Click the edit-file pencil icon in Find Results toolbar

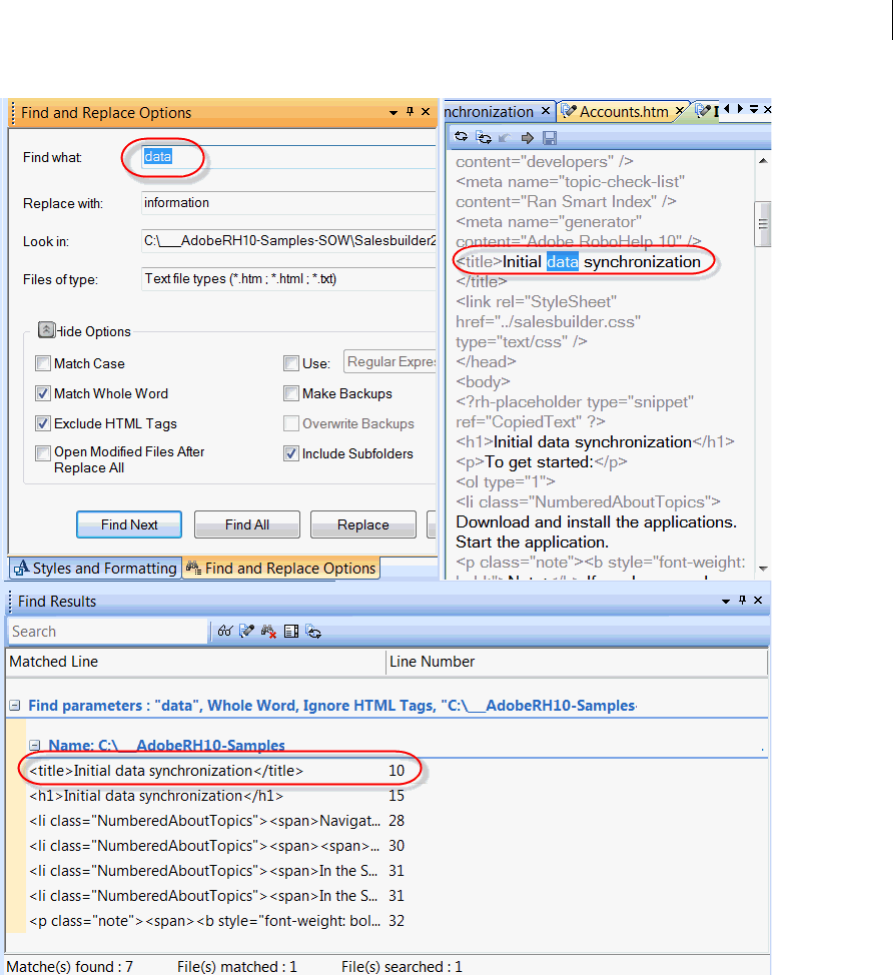246,631
